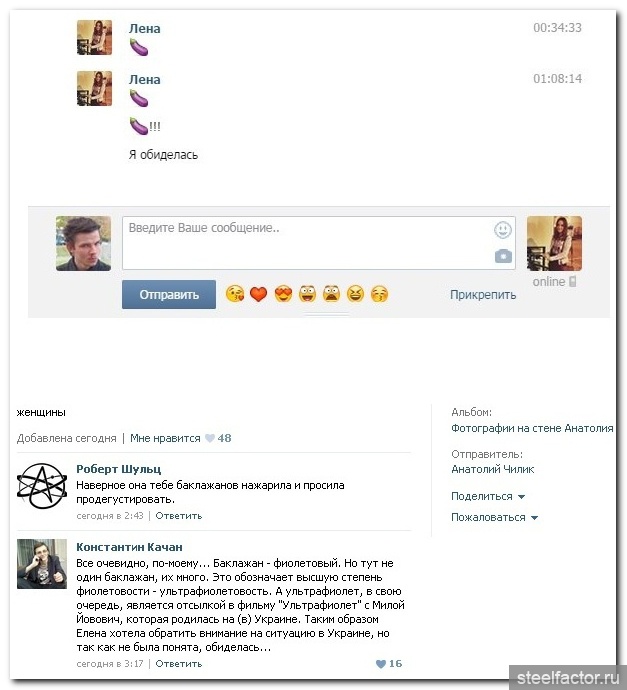The width and height of the screenshot is (627, 690).
Task: Insert the grinning tongue emoji
Action: (x=307, y=294)
